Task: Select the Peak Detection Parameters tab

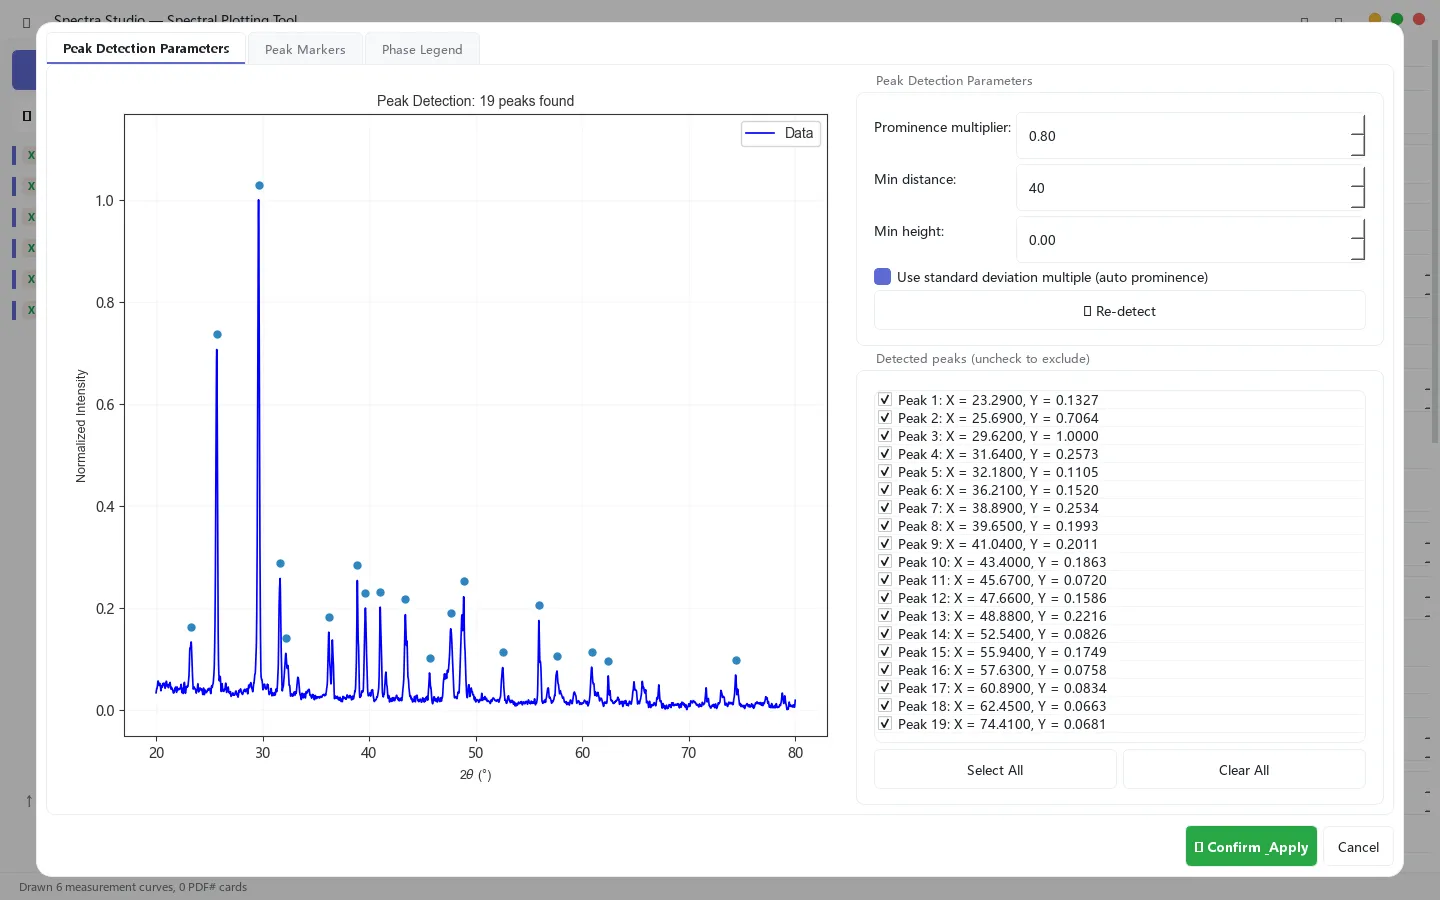Action: point(146,48)
